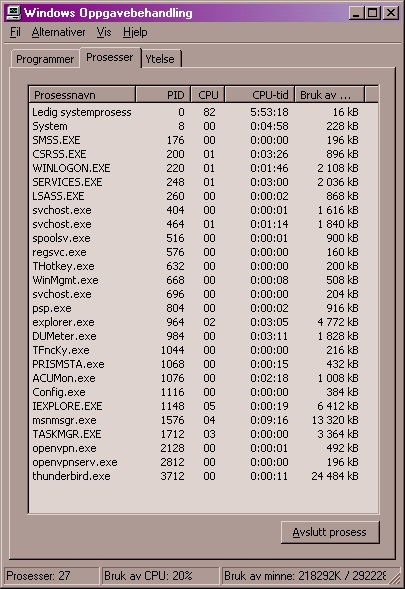Select the THotkey.exe process
Screen dimensions: 405x589
(203, 266)
